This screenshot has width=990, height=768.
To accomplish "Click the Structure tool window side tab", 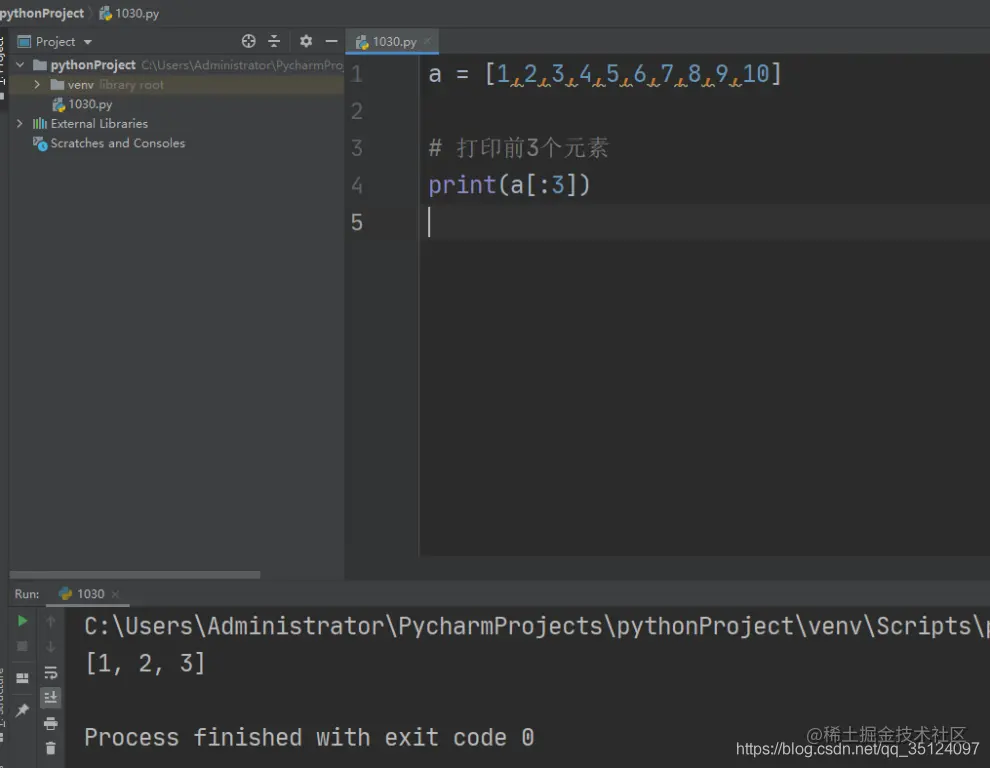I will tap(3, 704).
